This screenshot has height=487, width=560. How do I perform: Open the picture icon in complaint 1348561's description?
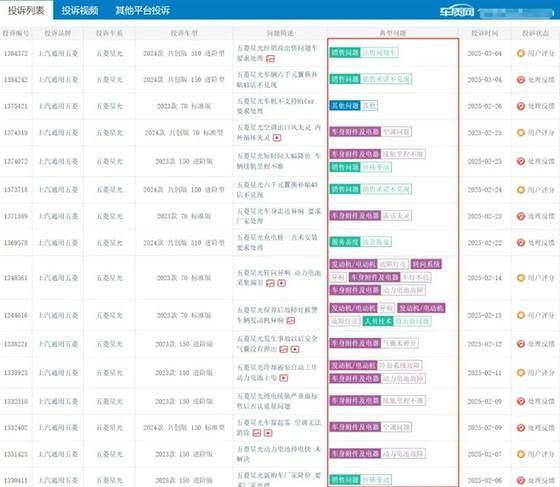point(270,283)
